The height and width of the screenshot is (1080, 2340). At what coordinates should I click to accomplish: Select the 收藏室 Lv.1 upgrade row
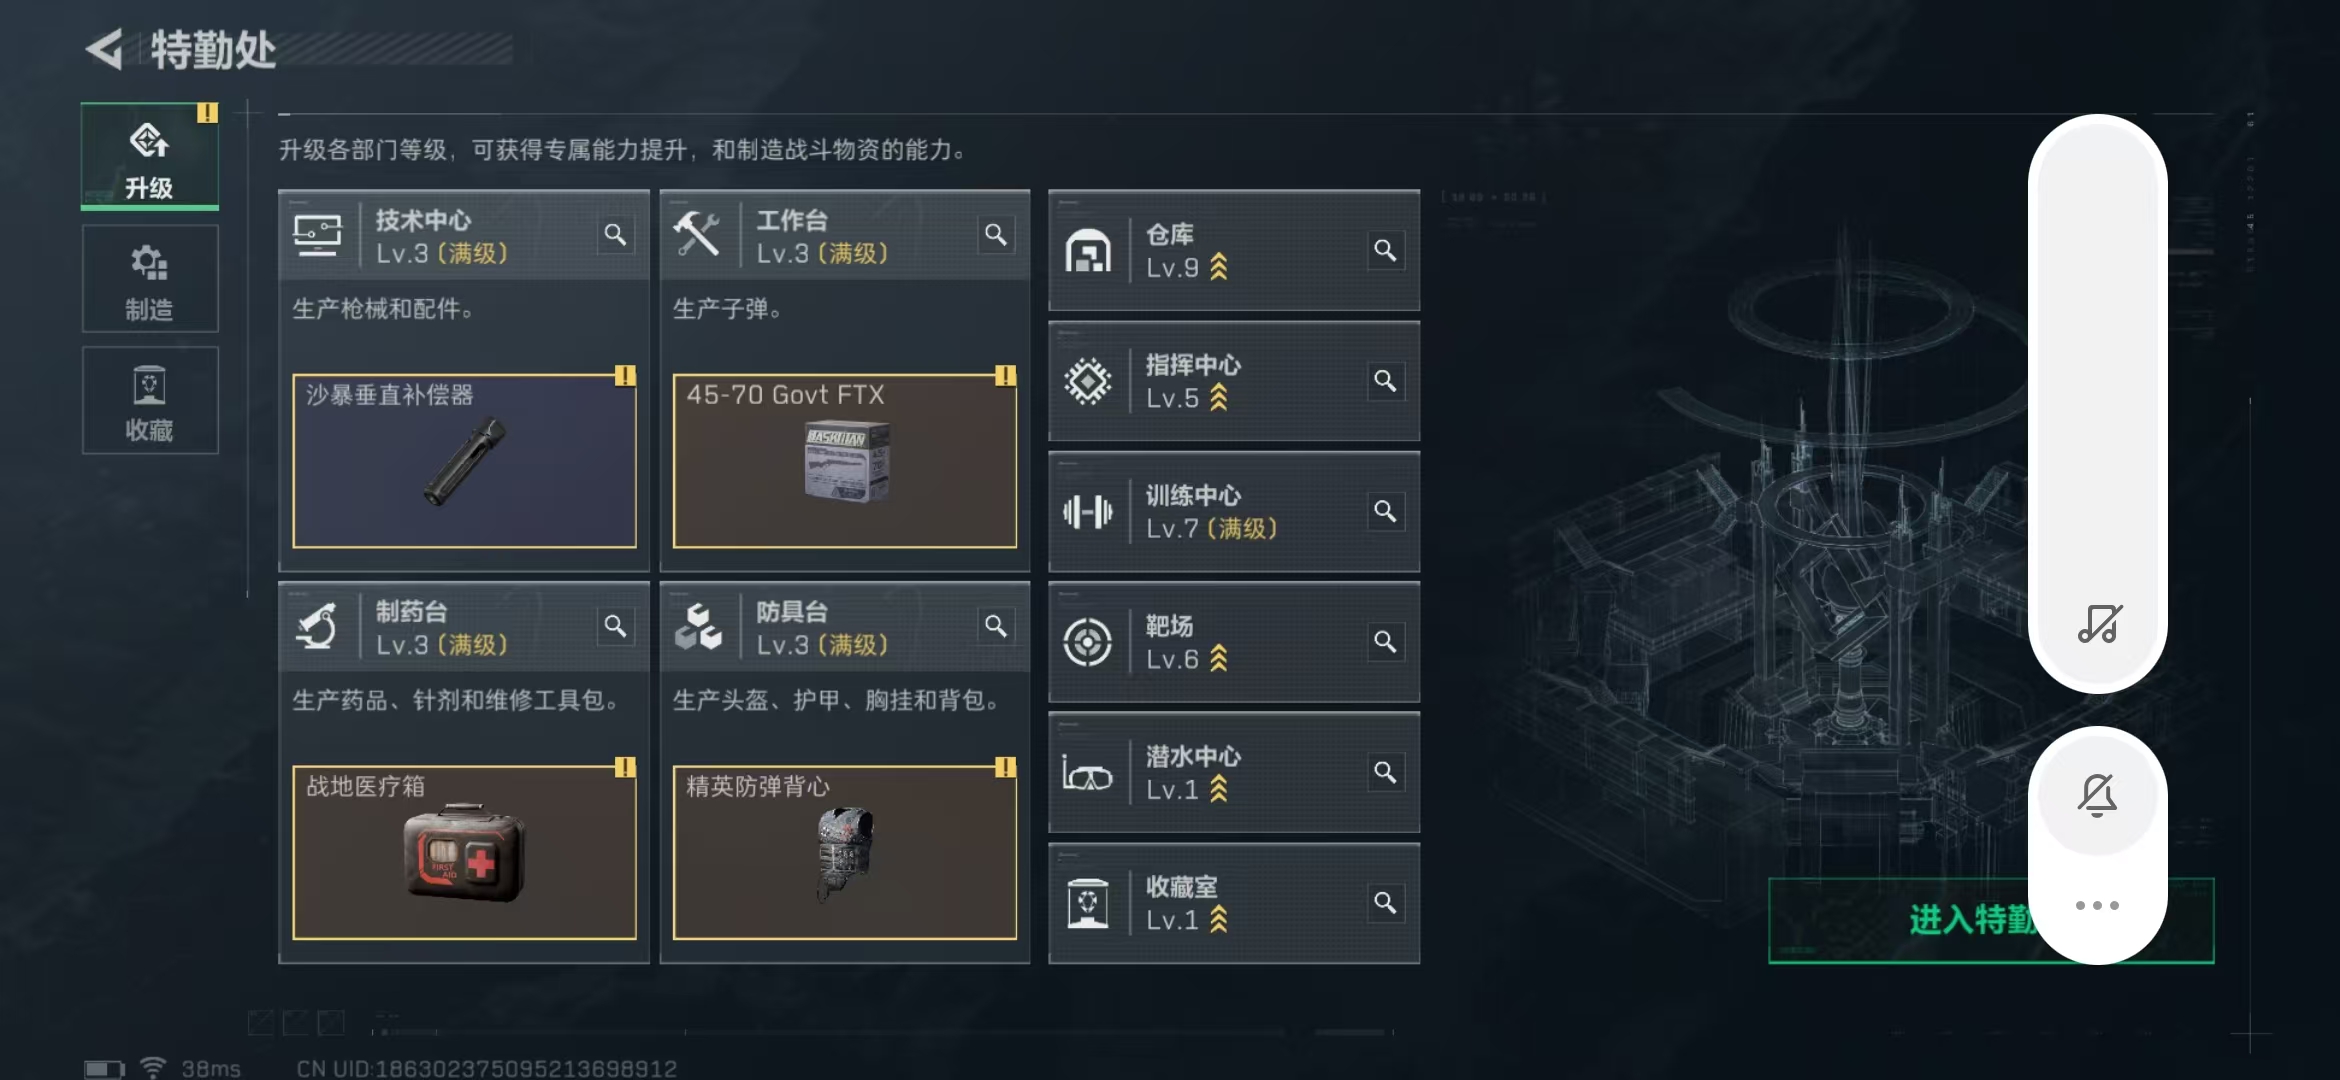[x=1234, y=903]
